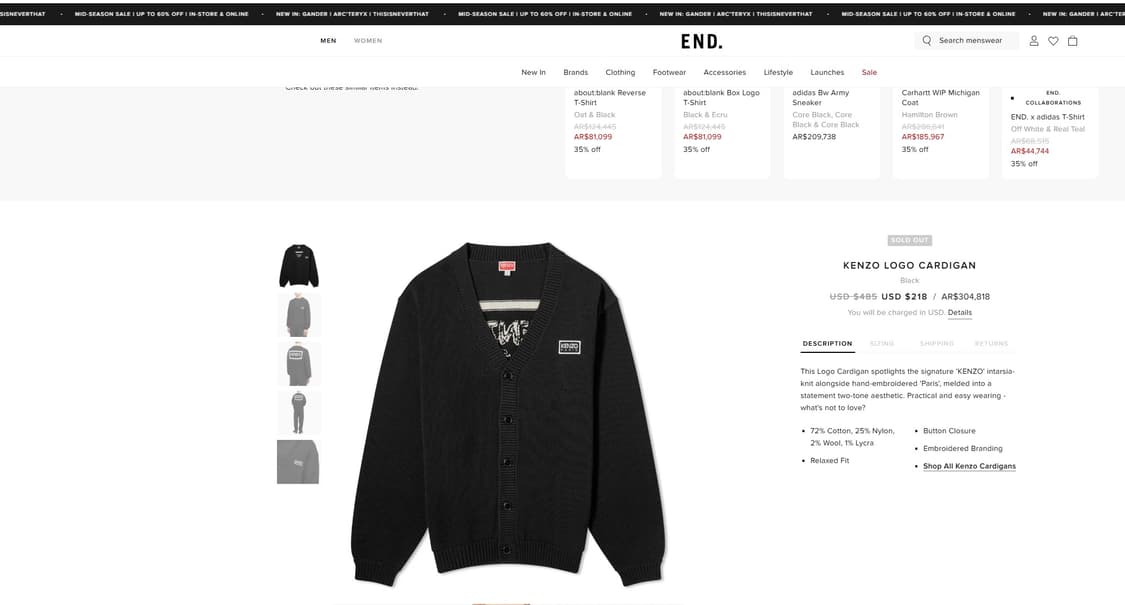Click the Search menswear field

coord(966,41)
